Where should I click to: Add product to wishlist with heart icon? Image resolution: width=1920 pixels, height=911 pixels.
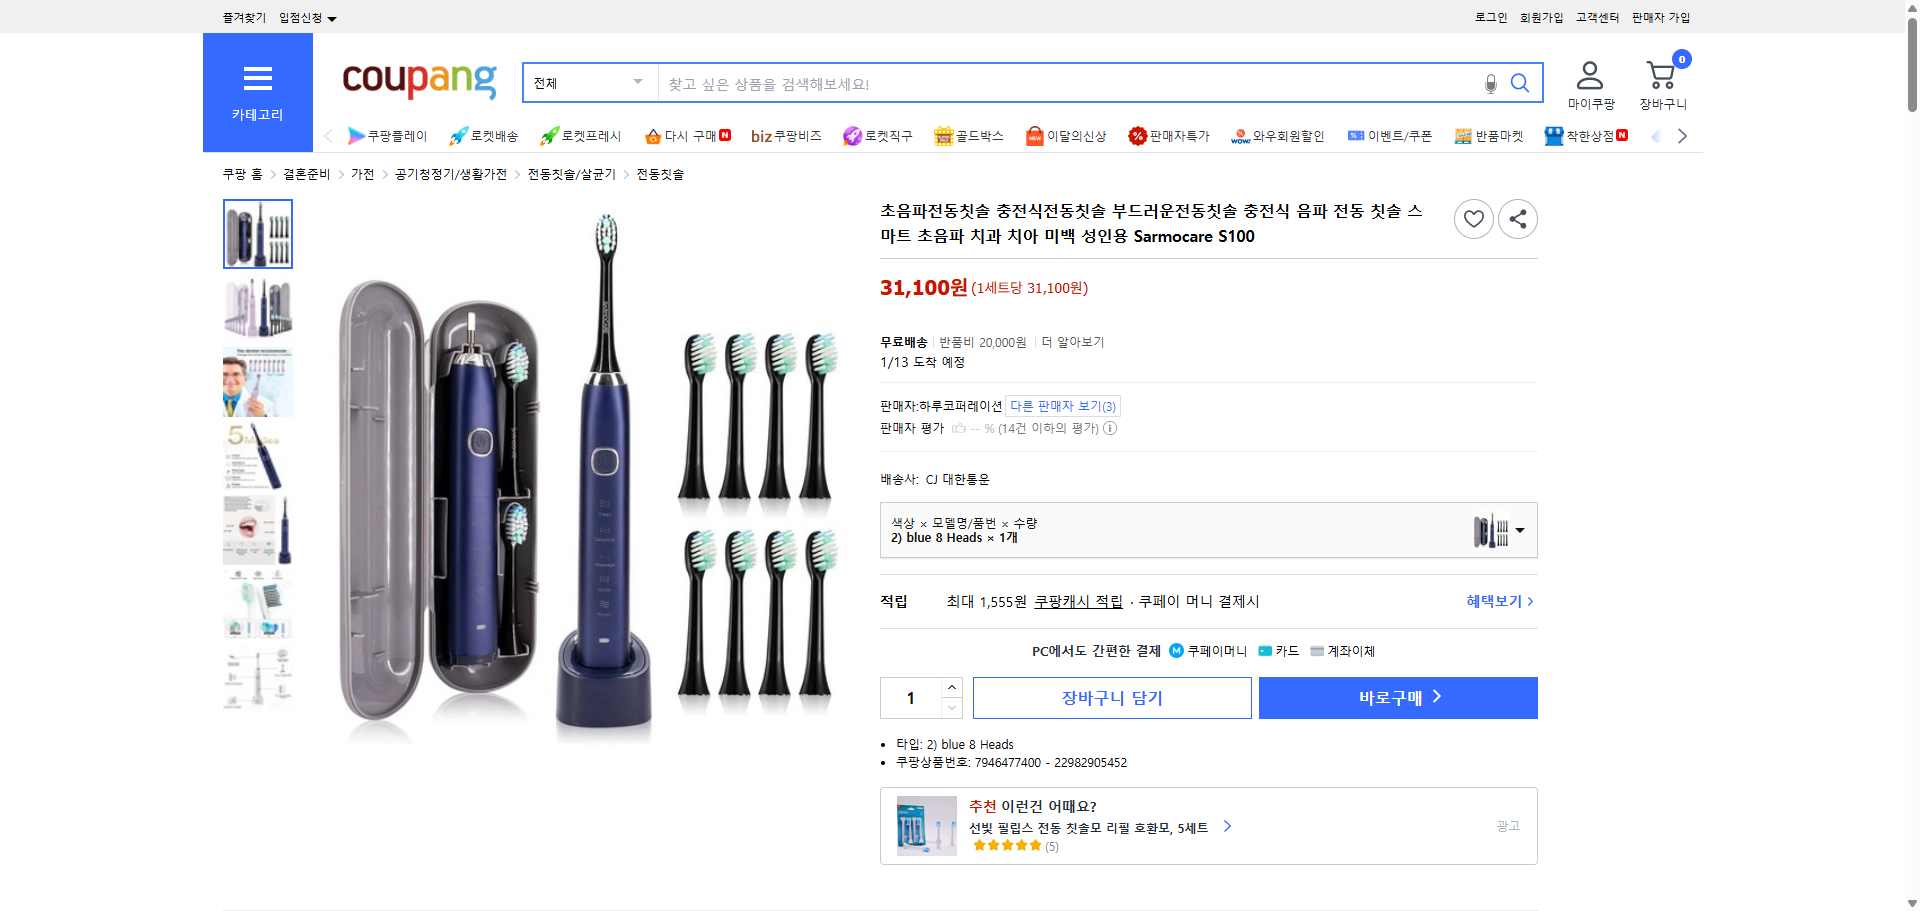point(1473,218)
